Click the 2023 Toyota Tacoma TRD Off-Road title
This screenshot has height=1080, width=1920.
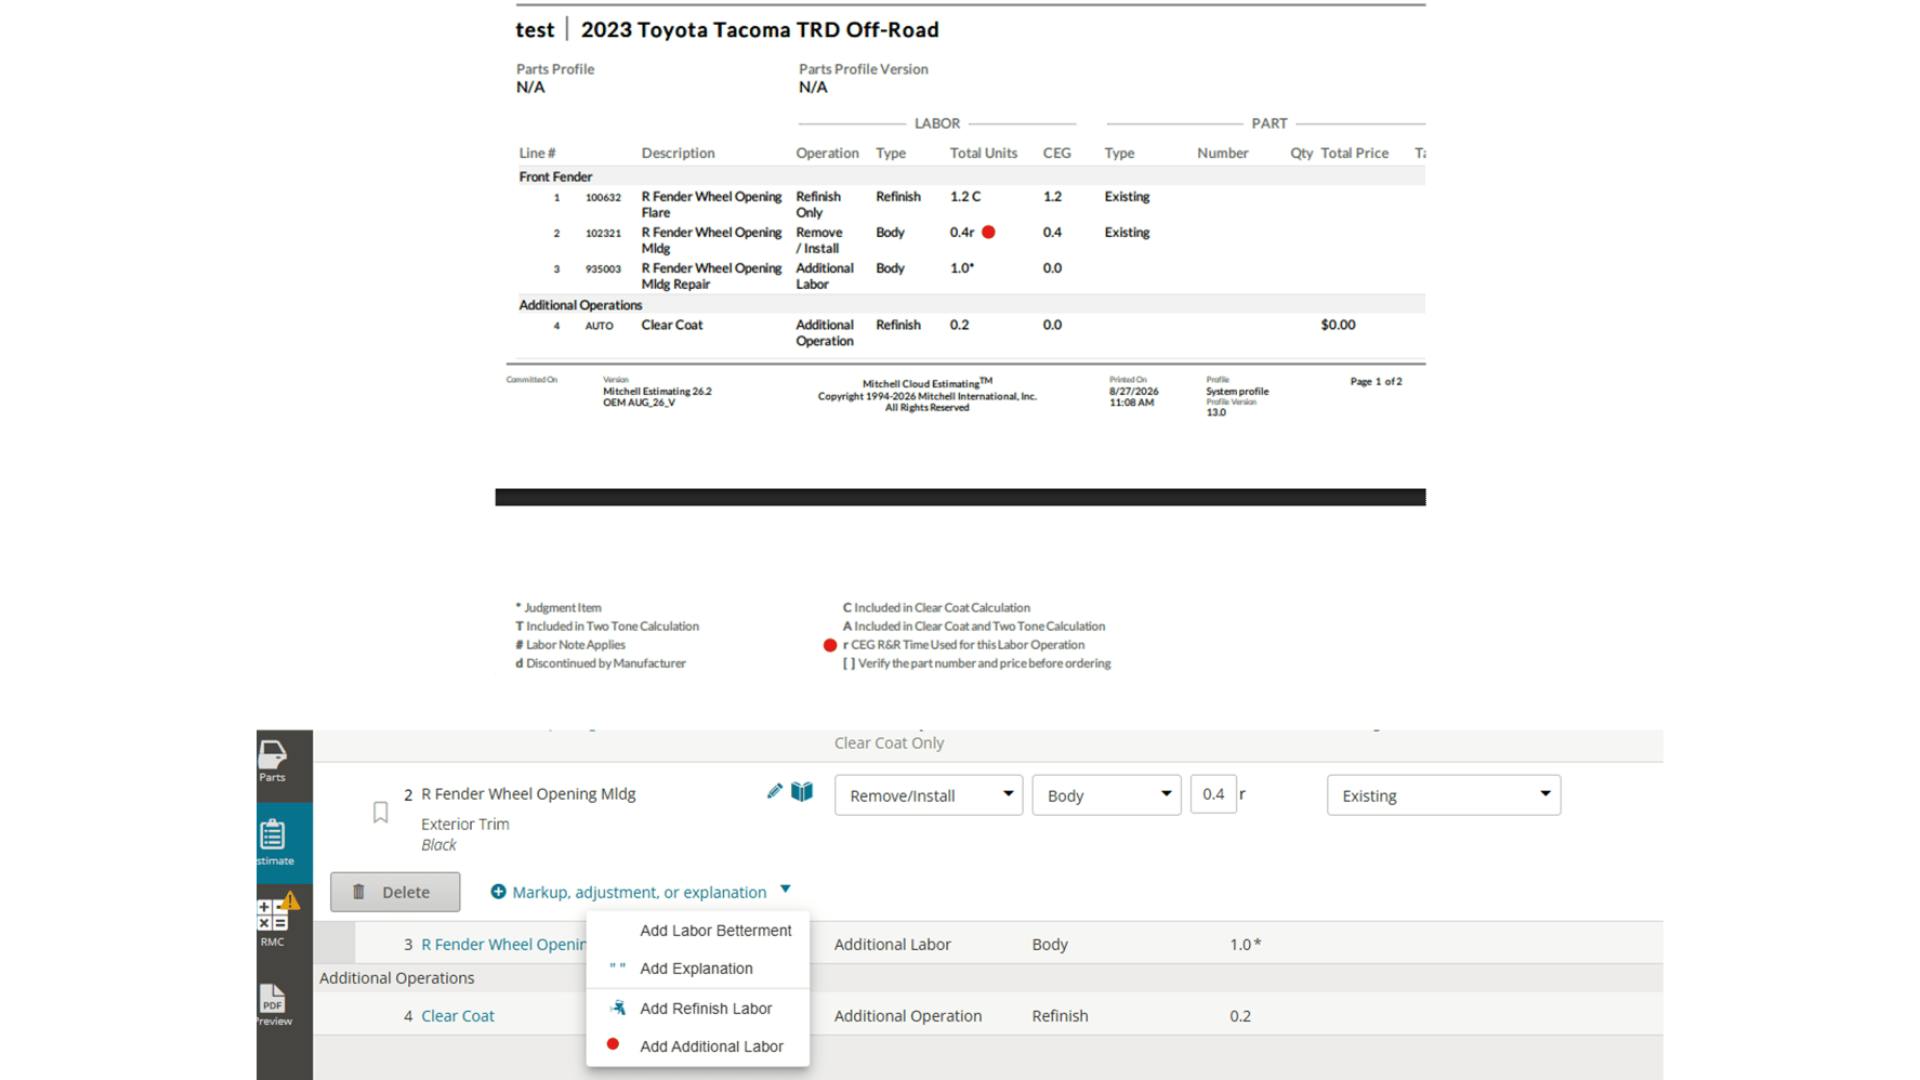(760, 30)
